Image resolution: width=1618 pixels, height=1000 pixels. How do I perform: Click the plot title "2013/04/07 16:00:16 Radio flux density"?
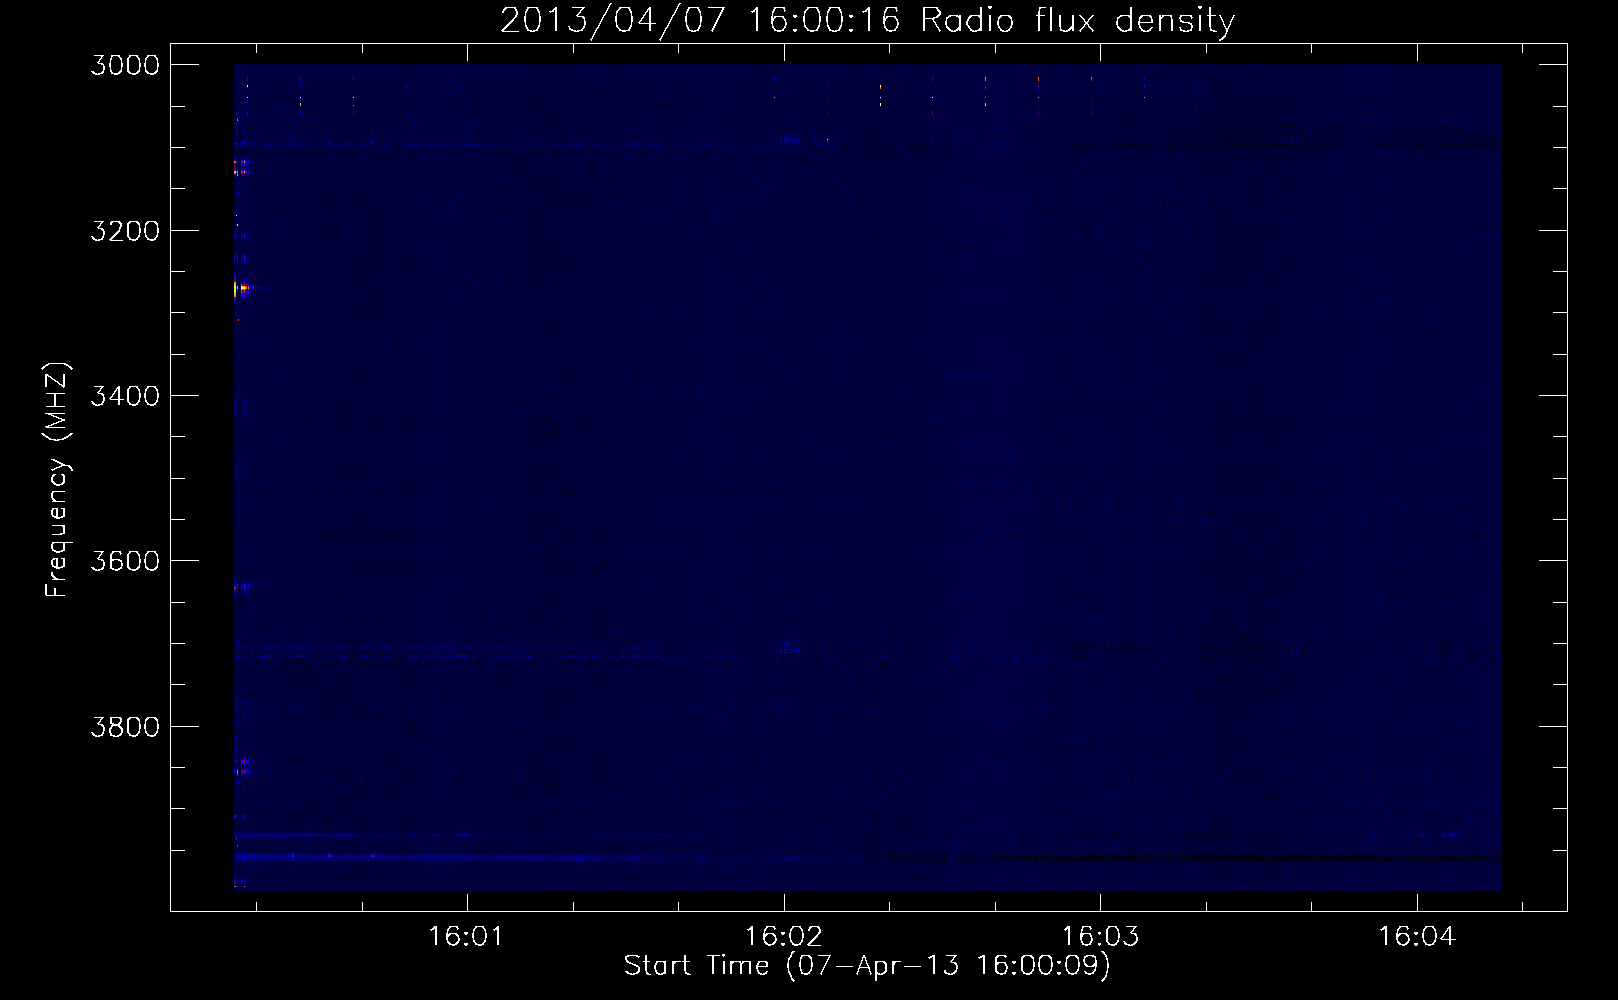tap(867, 20)
